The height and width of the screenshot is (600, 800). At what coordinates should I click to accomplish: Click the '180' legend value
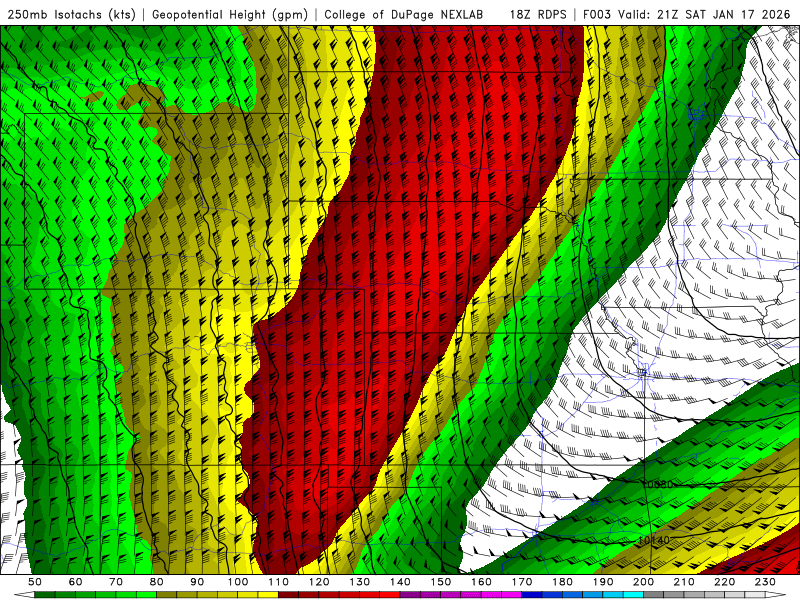(562, 582)
